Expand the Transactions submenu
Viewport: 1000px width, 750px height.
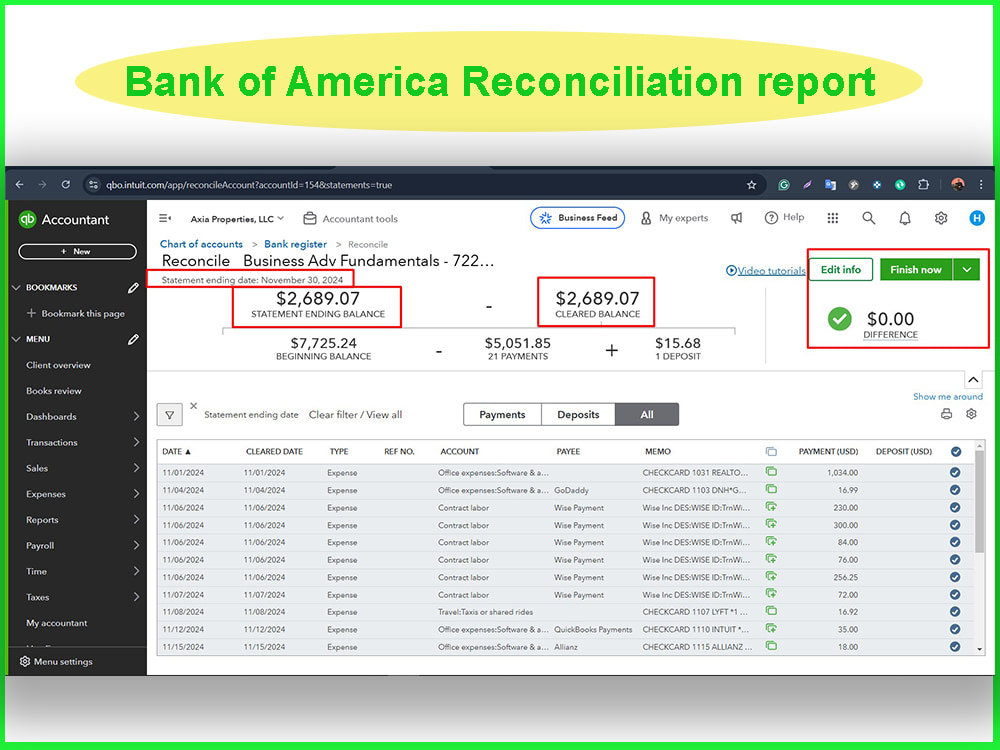click(x=136, y=442)
